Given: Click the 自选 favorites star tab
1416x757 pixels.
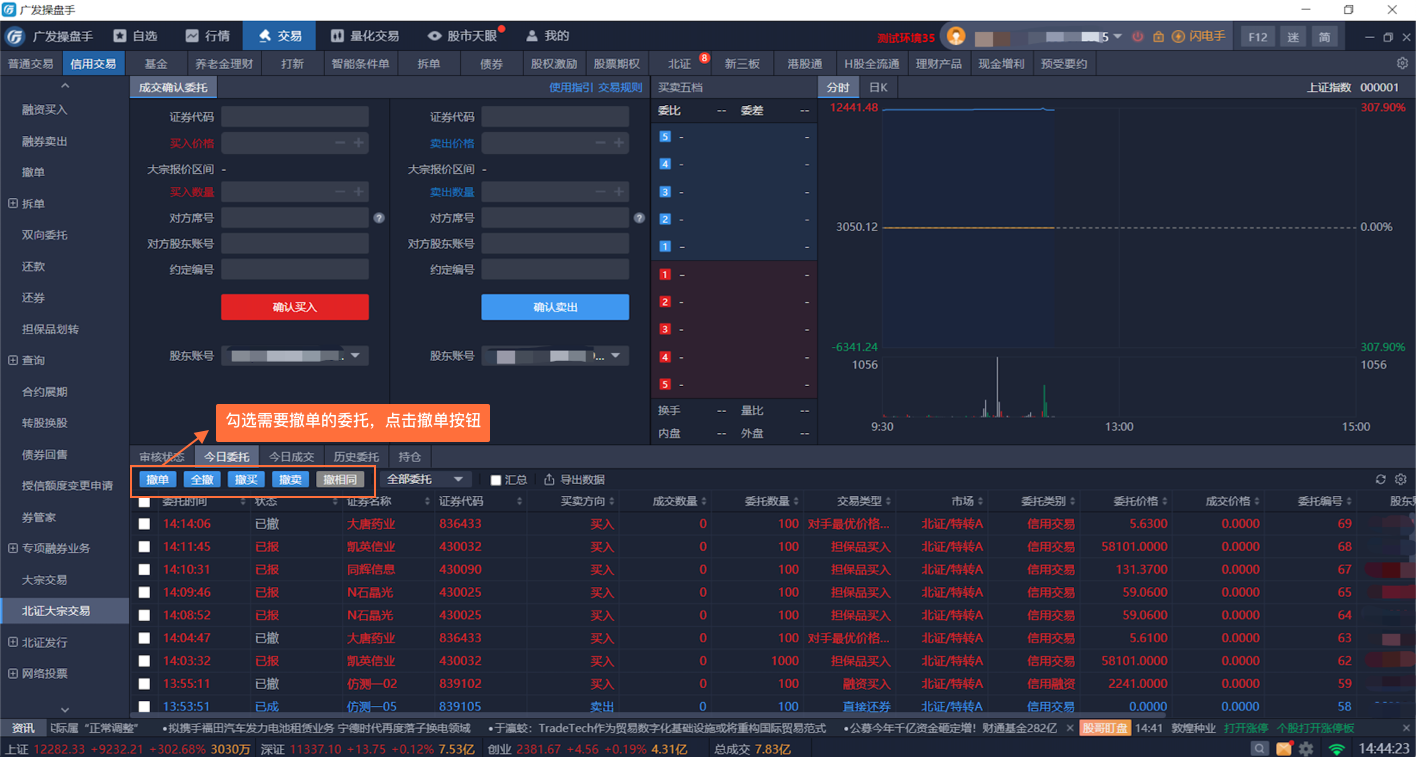Looking at the screenshot, I should coord(136,36).
